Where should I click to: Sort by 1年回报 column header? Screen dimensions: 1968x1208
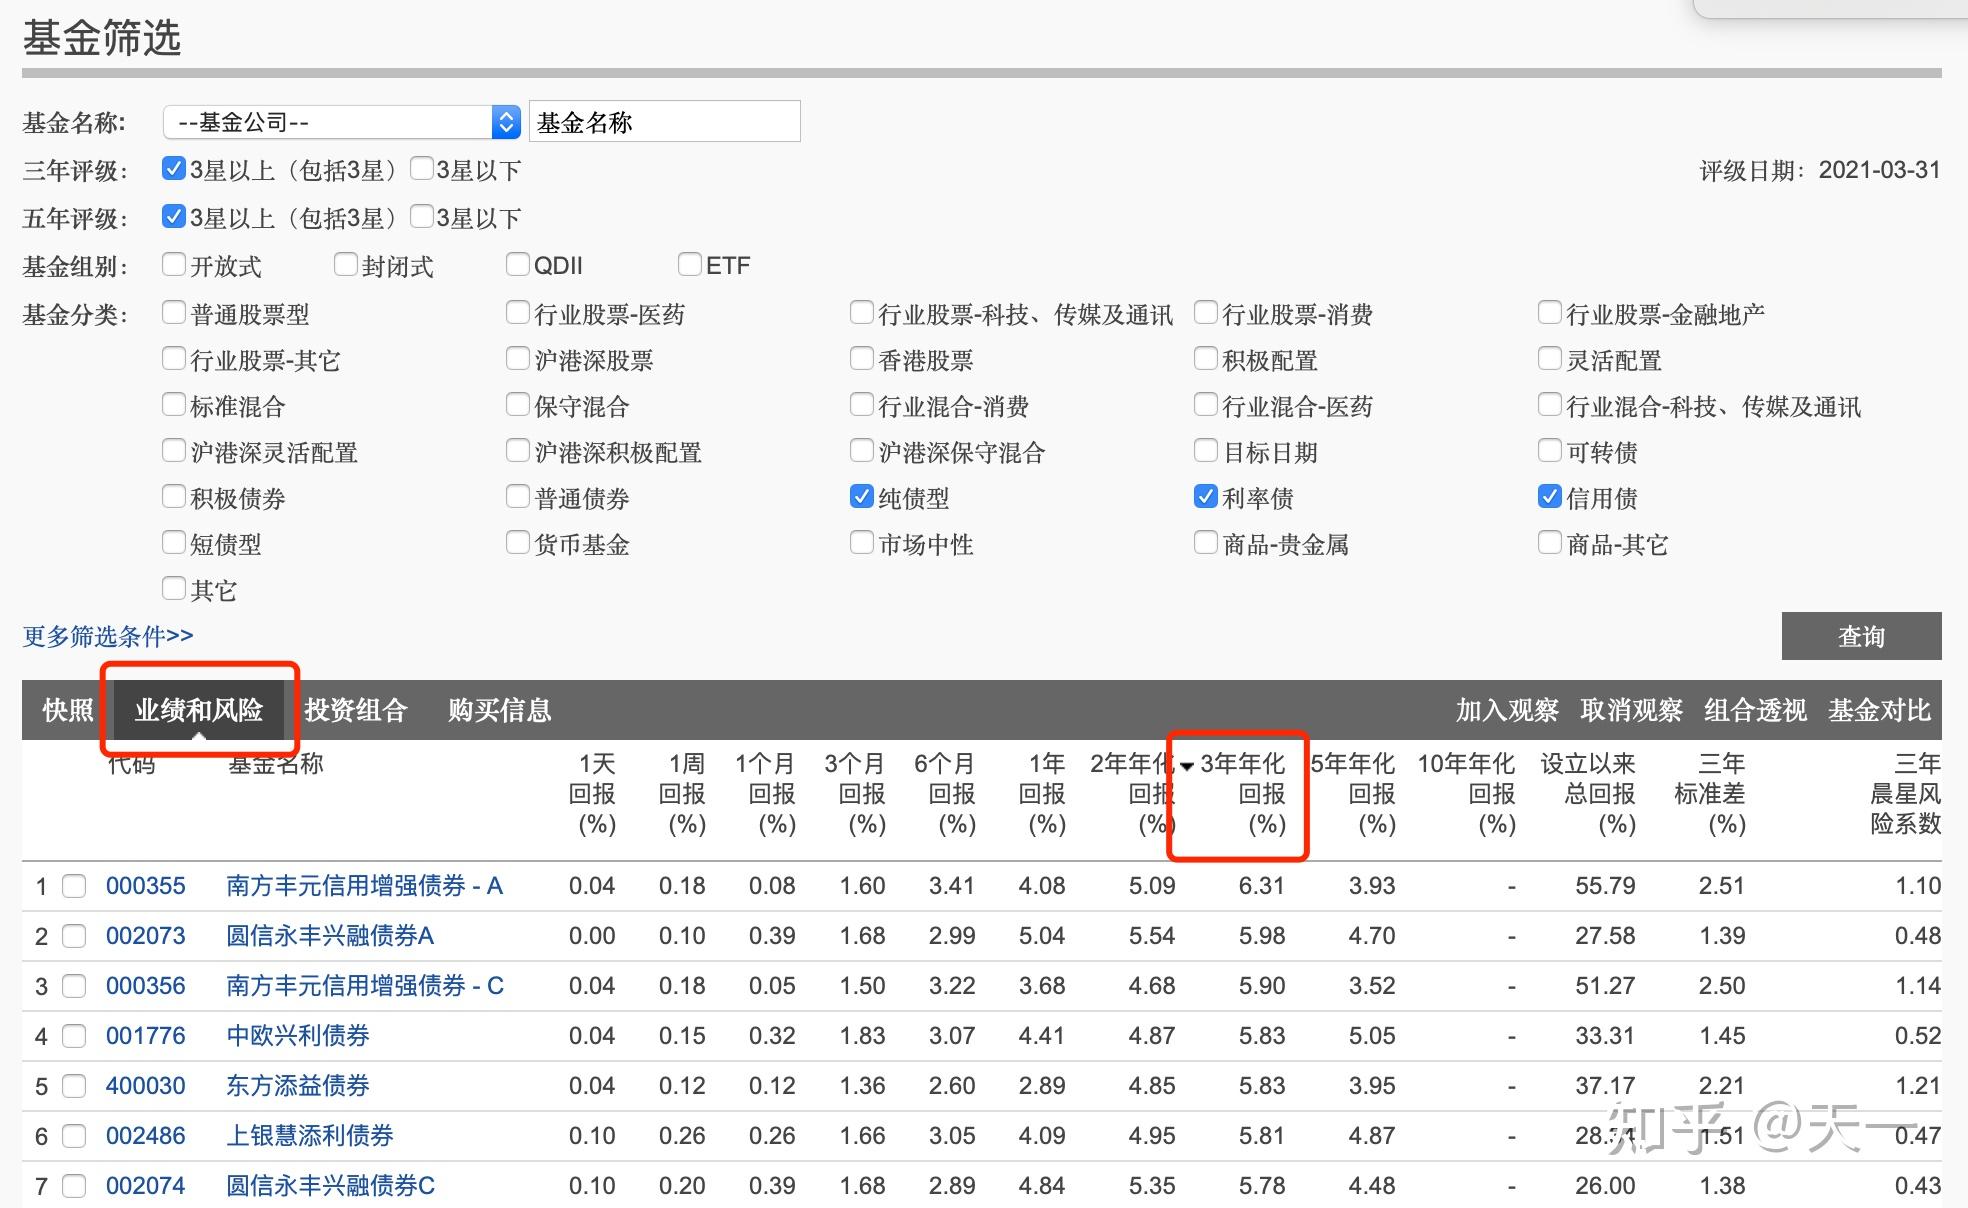[1042, 794]
